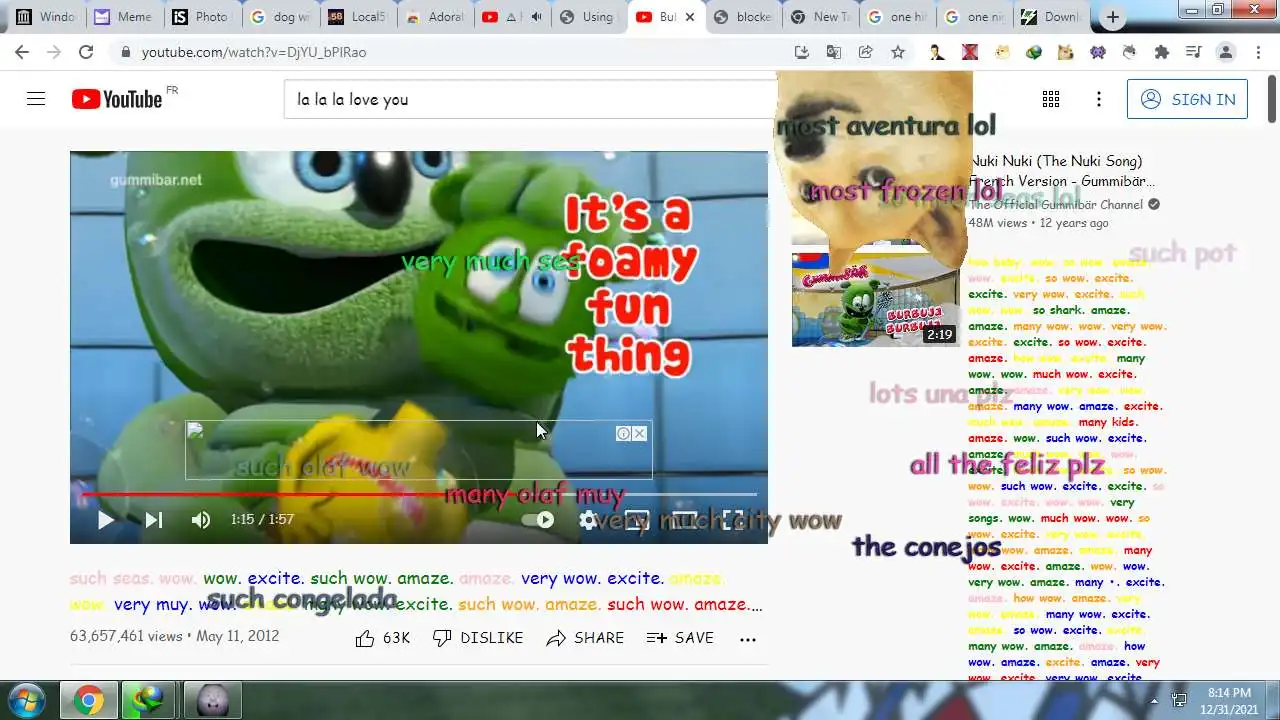
Task: Click the Chrome taskbar icon
Action: point(88,700)
